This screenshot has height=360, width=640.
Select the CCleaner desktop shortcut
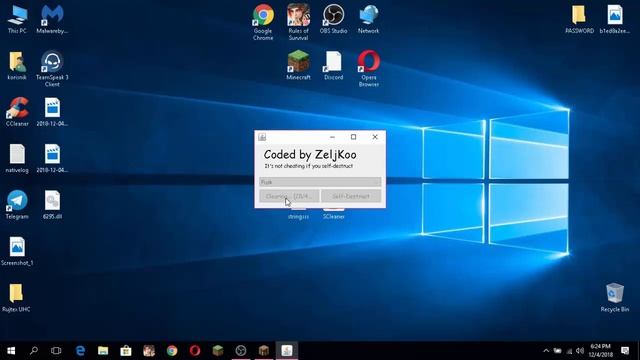[x=17, y=112]
